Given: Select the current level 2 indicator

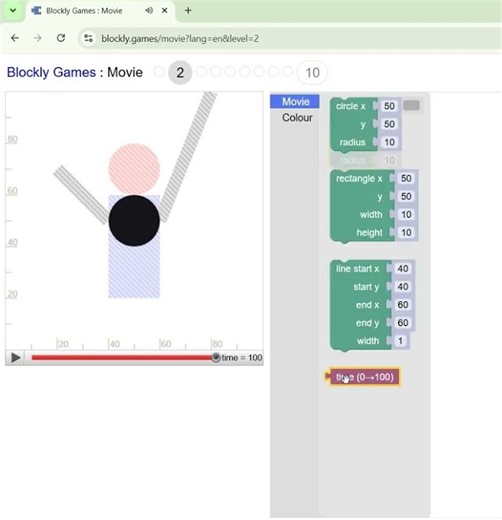Looking at the screenshot, I should pyautogui.click(x=180, y=72).
